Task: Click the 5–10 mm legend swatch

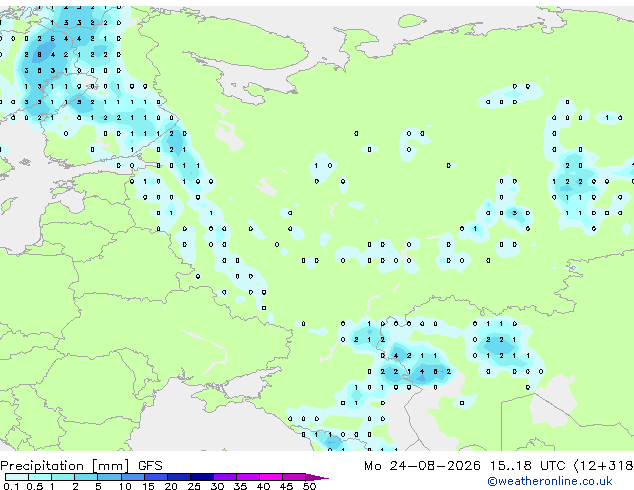Action: [109, 477]
